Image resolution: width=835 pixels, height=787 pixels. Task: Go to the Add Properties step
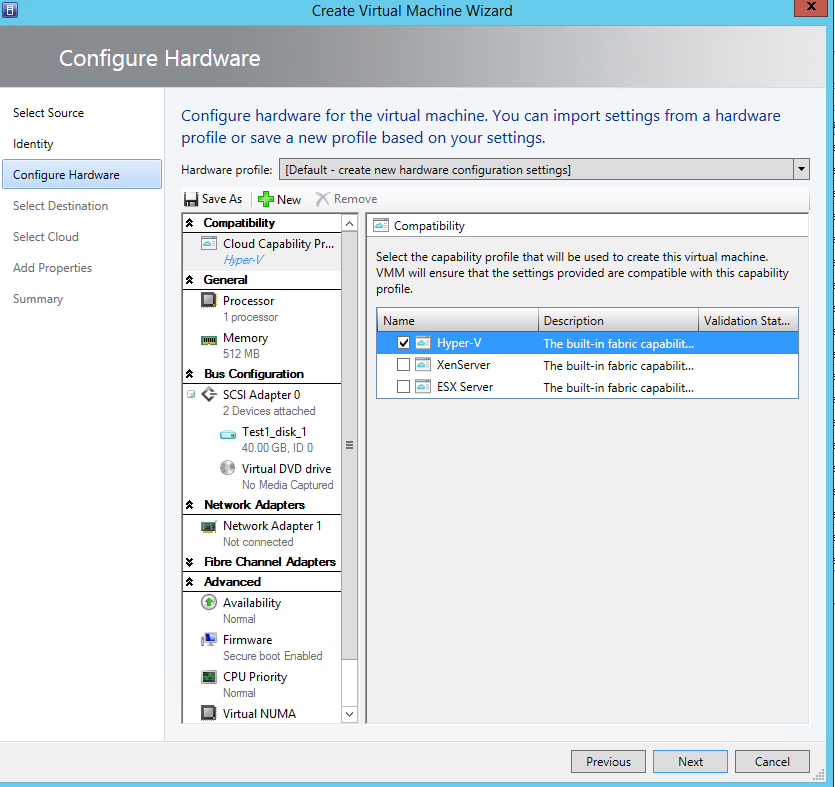coord(52,267)
